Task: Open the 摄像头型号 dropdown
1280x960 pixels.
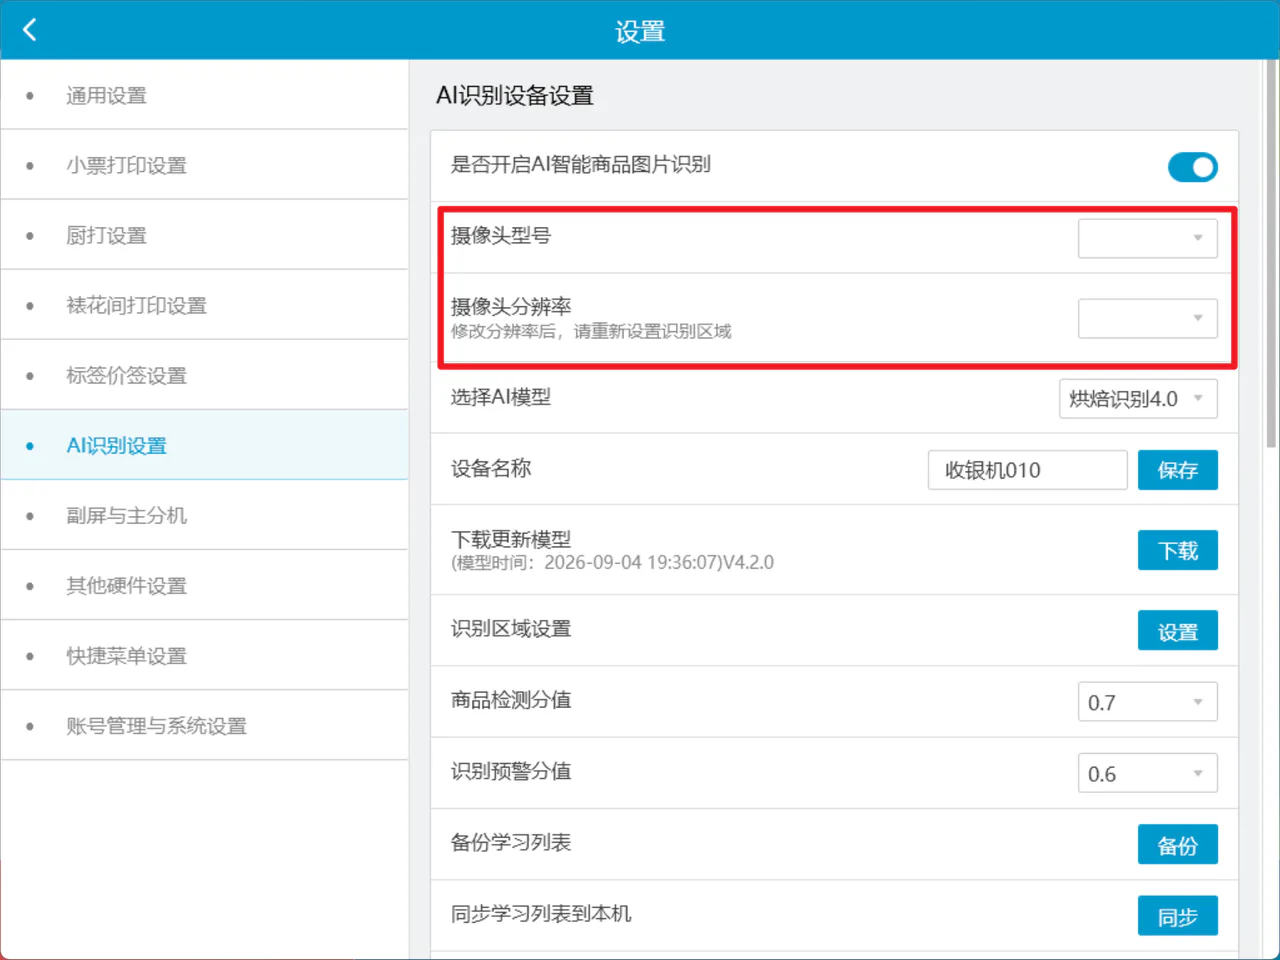Action: (1147, 238)
